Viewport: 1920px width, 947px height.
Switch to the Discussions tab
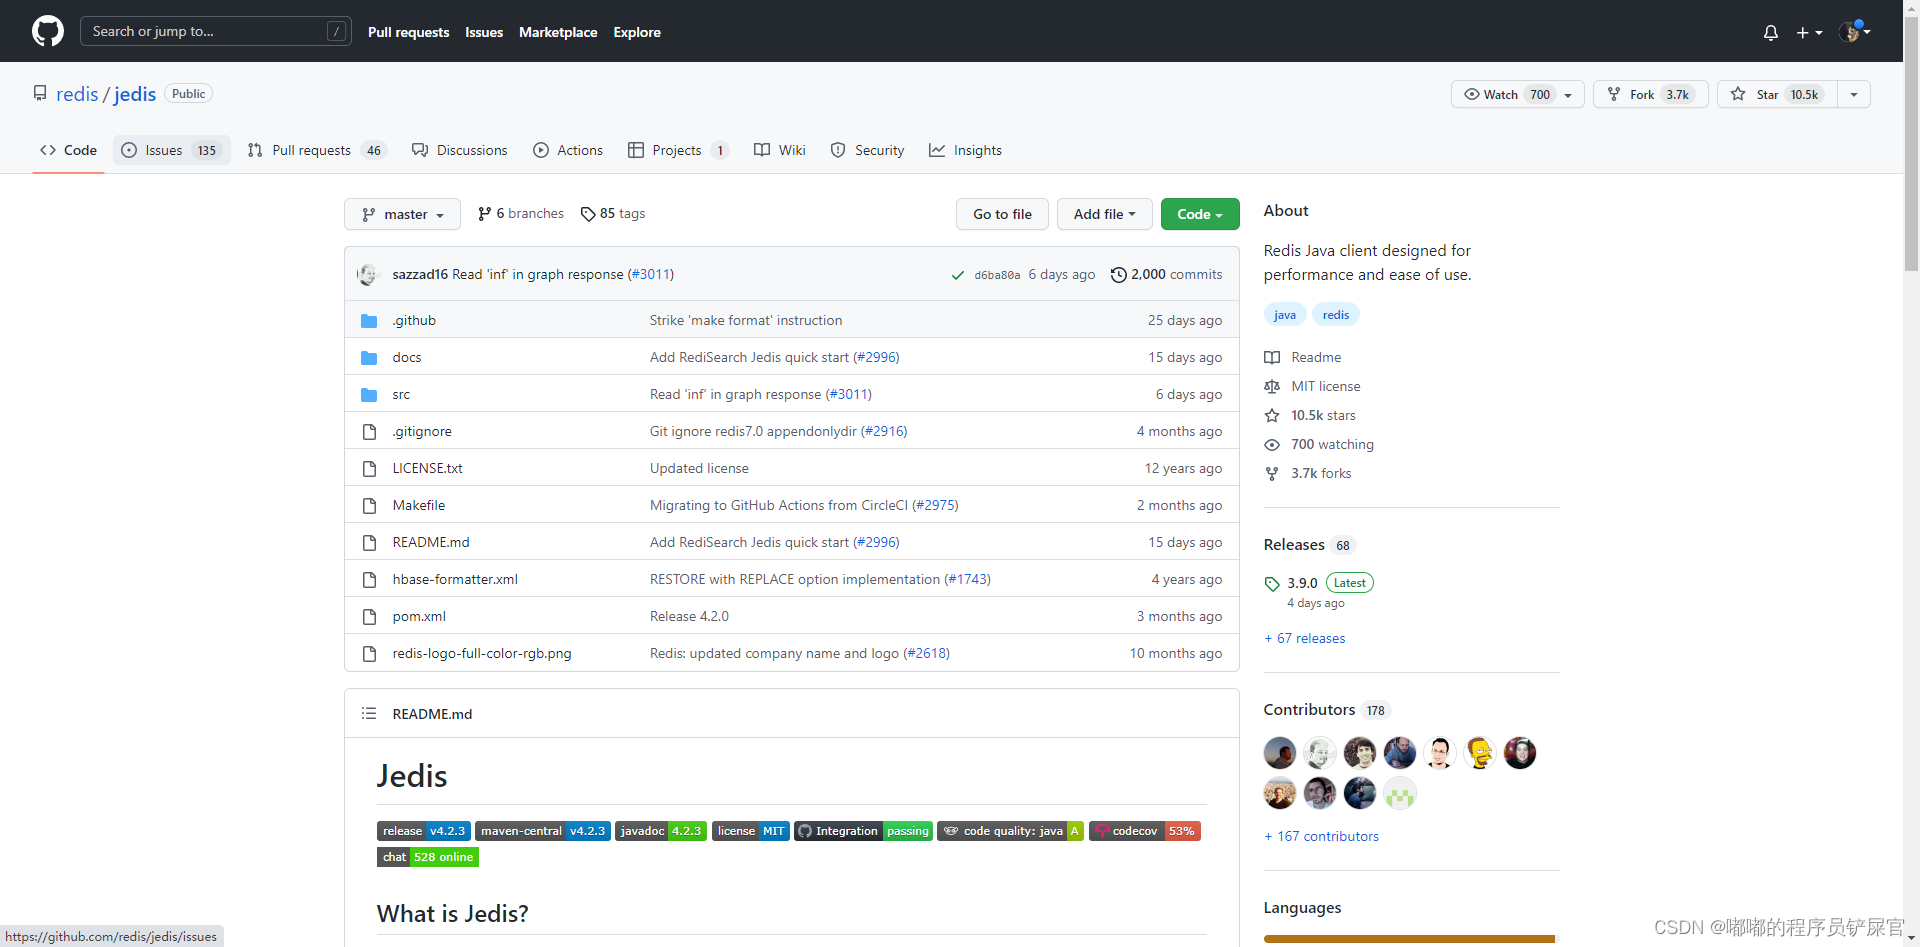tap(460, 150)
